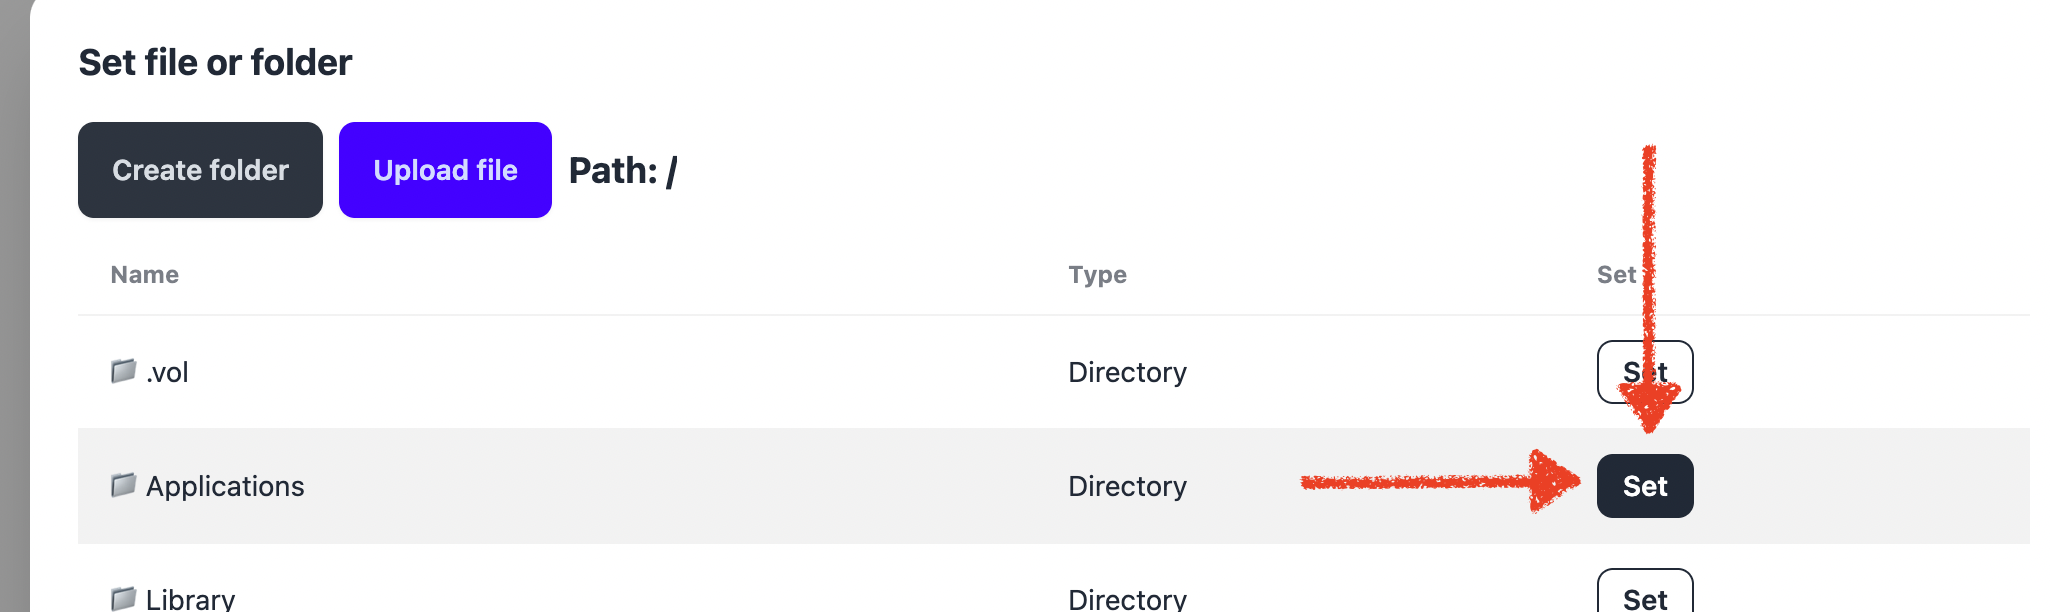This screenshot has width=2050, height=612.
Task: Open the Applications directory entry
Action: [x=225, y=485]
